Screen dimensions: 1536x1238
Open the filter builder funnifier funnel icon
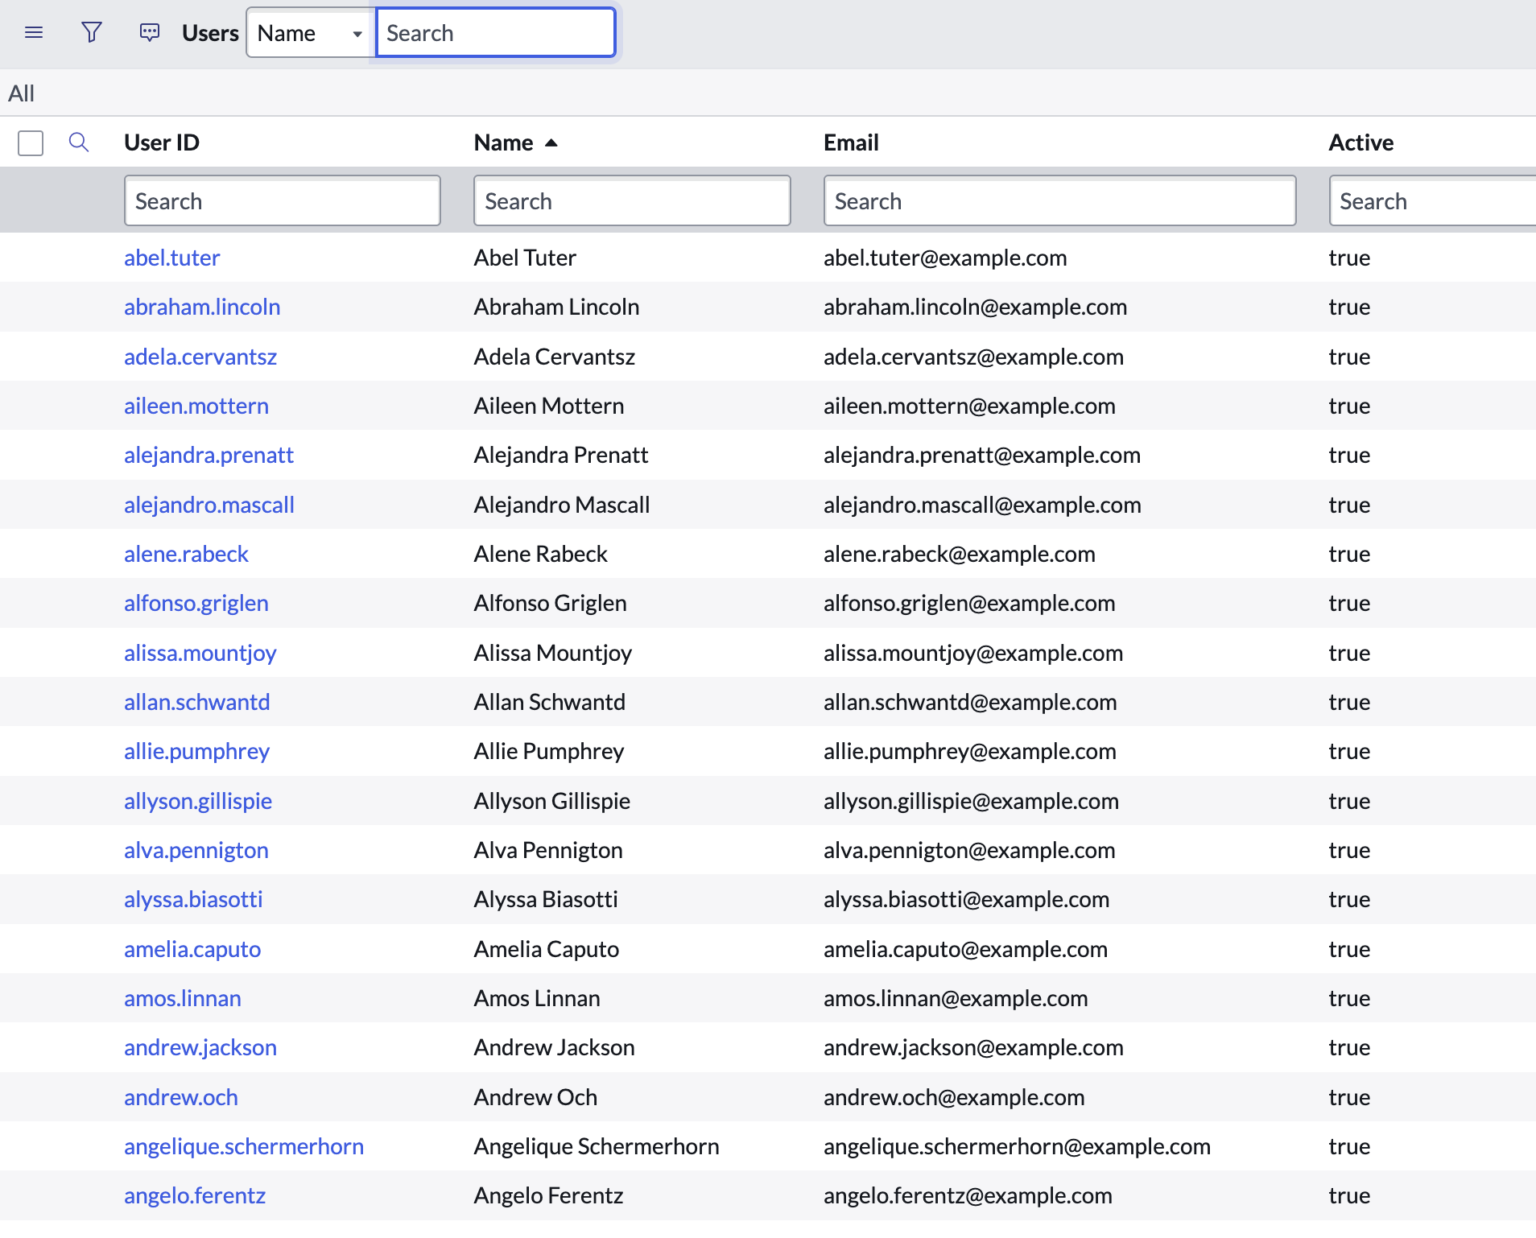[x=91, y=32]
